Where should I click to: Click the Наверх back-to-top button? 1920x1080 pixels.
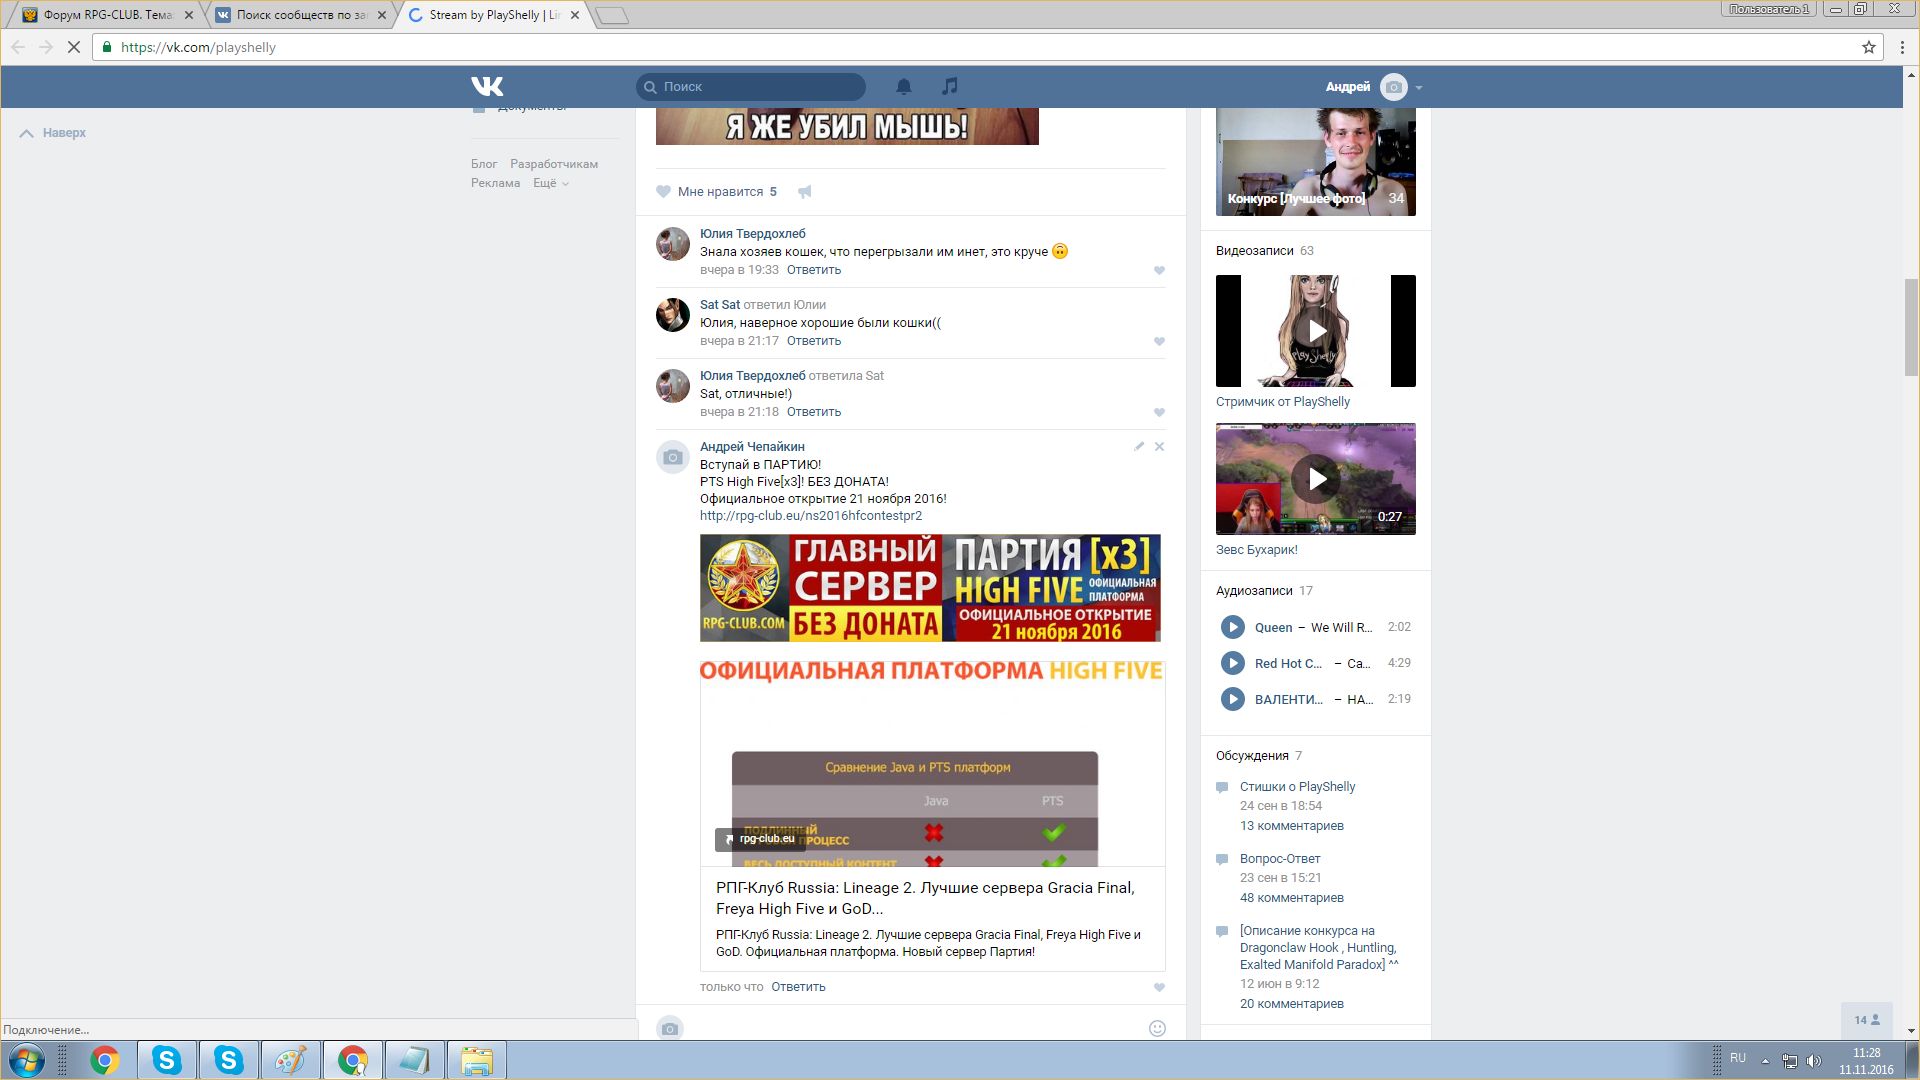coord(53,133)
